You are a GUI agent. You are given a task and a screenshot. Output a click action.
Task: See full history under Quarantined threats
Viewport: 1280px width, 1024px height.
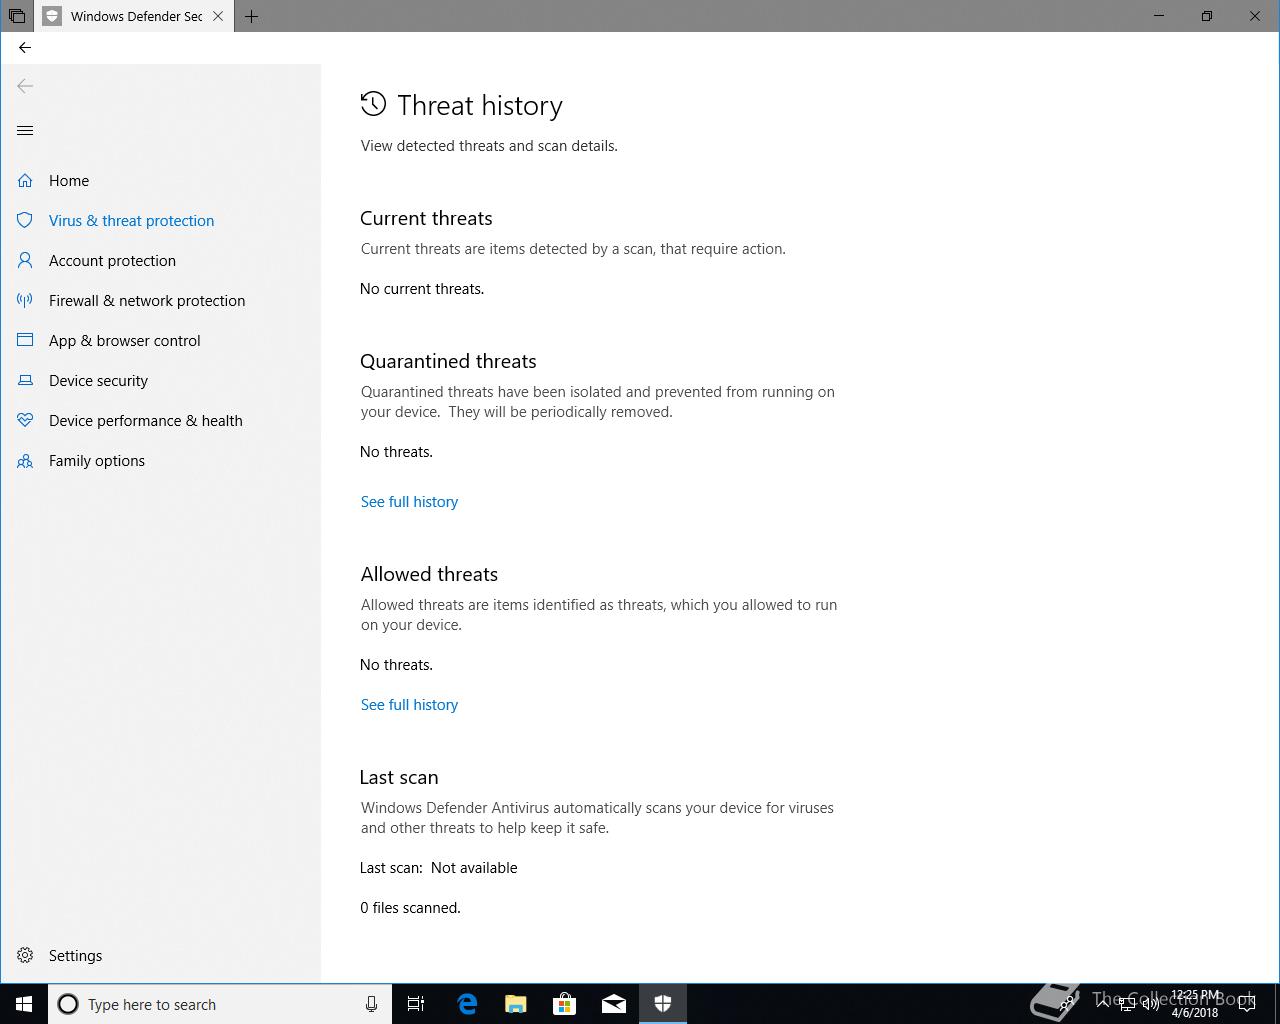click(x=409, y=502)
